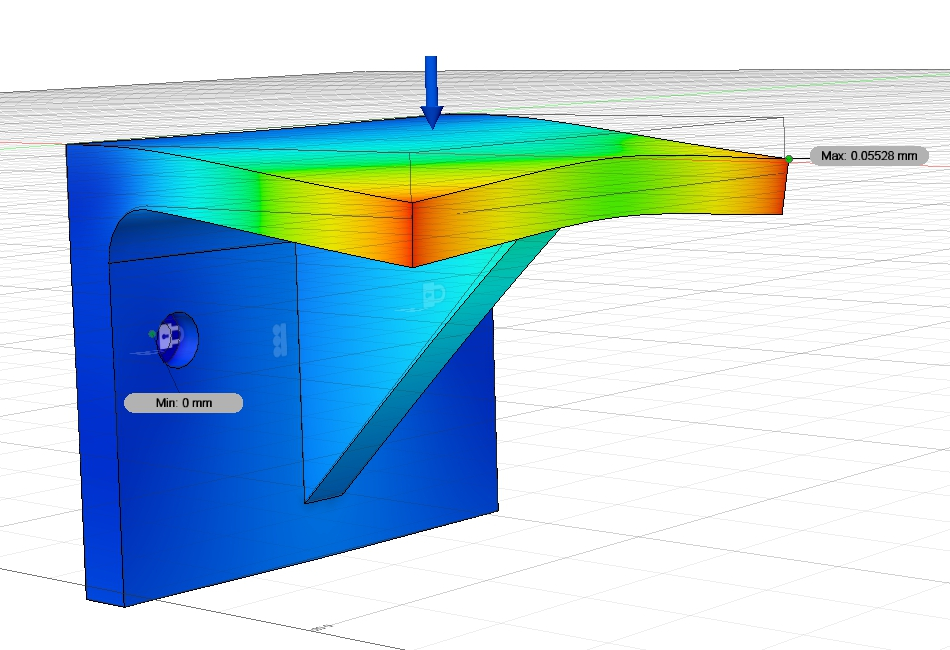
Task: Click the green min displacement probe point
Action: pyautogui.click(x=152, y=333)
